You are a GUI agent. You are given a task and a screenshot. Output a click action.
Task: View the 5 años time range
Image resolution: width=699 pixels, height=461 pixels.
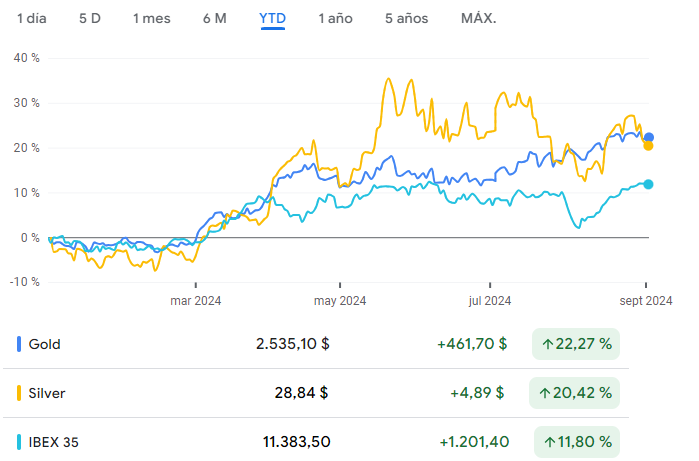405,19
